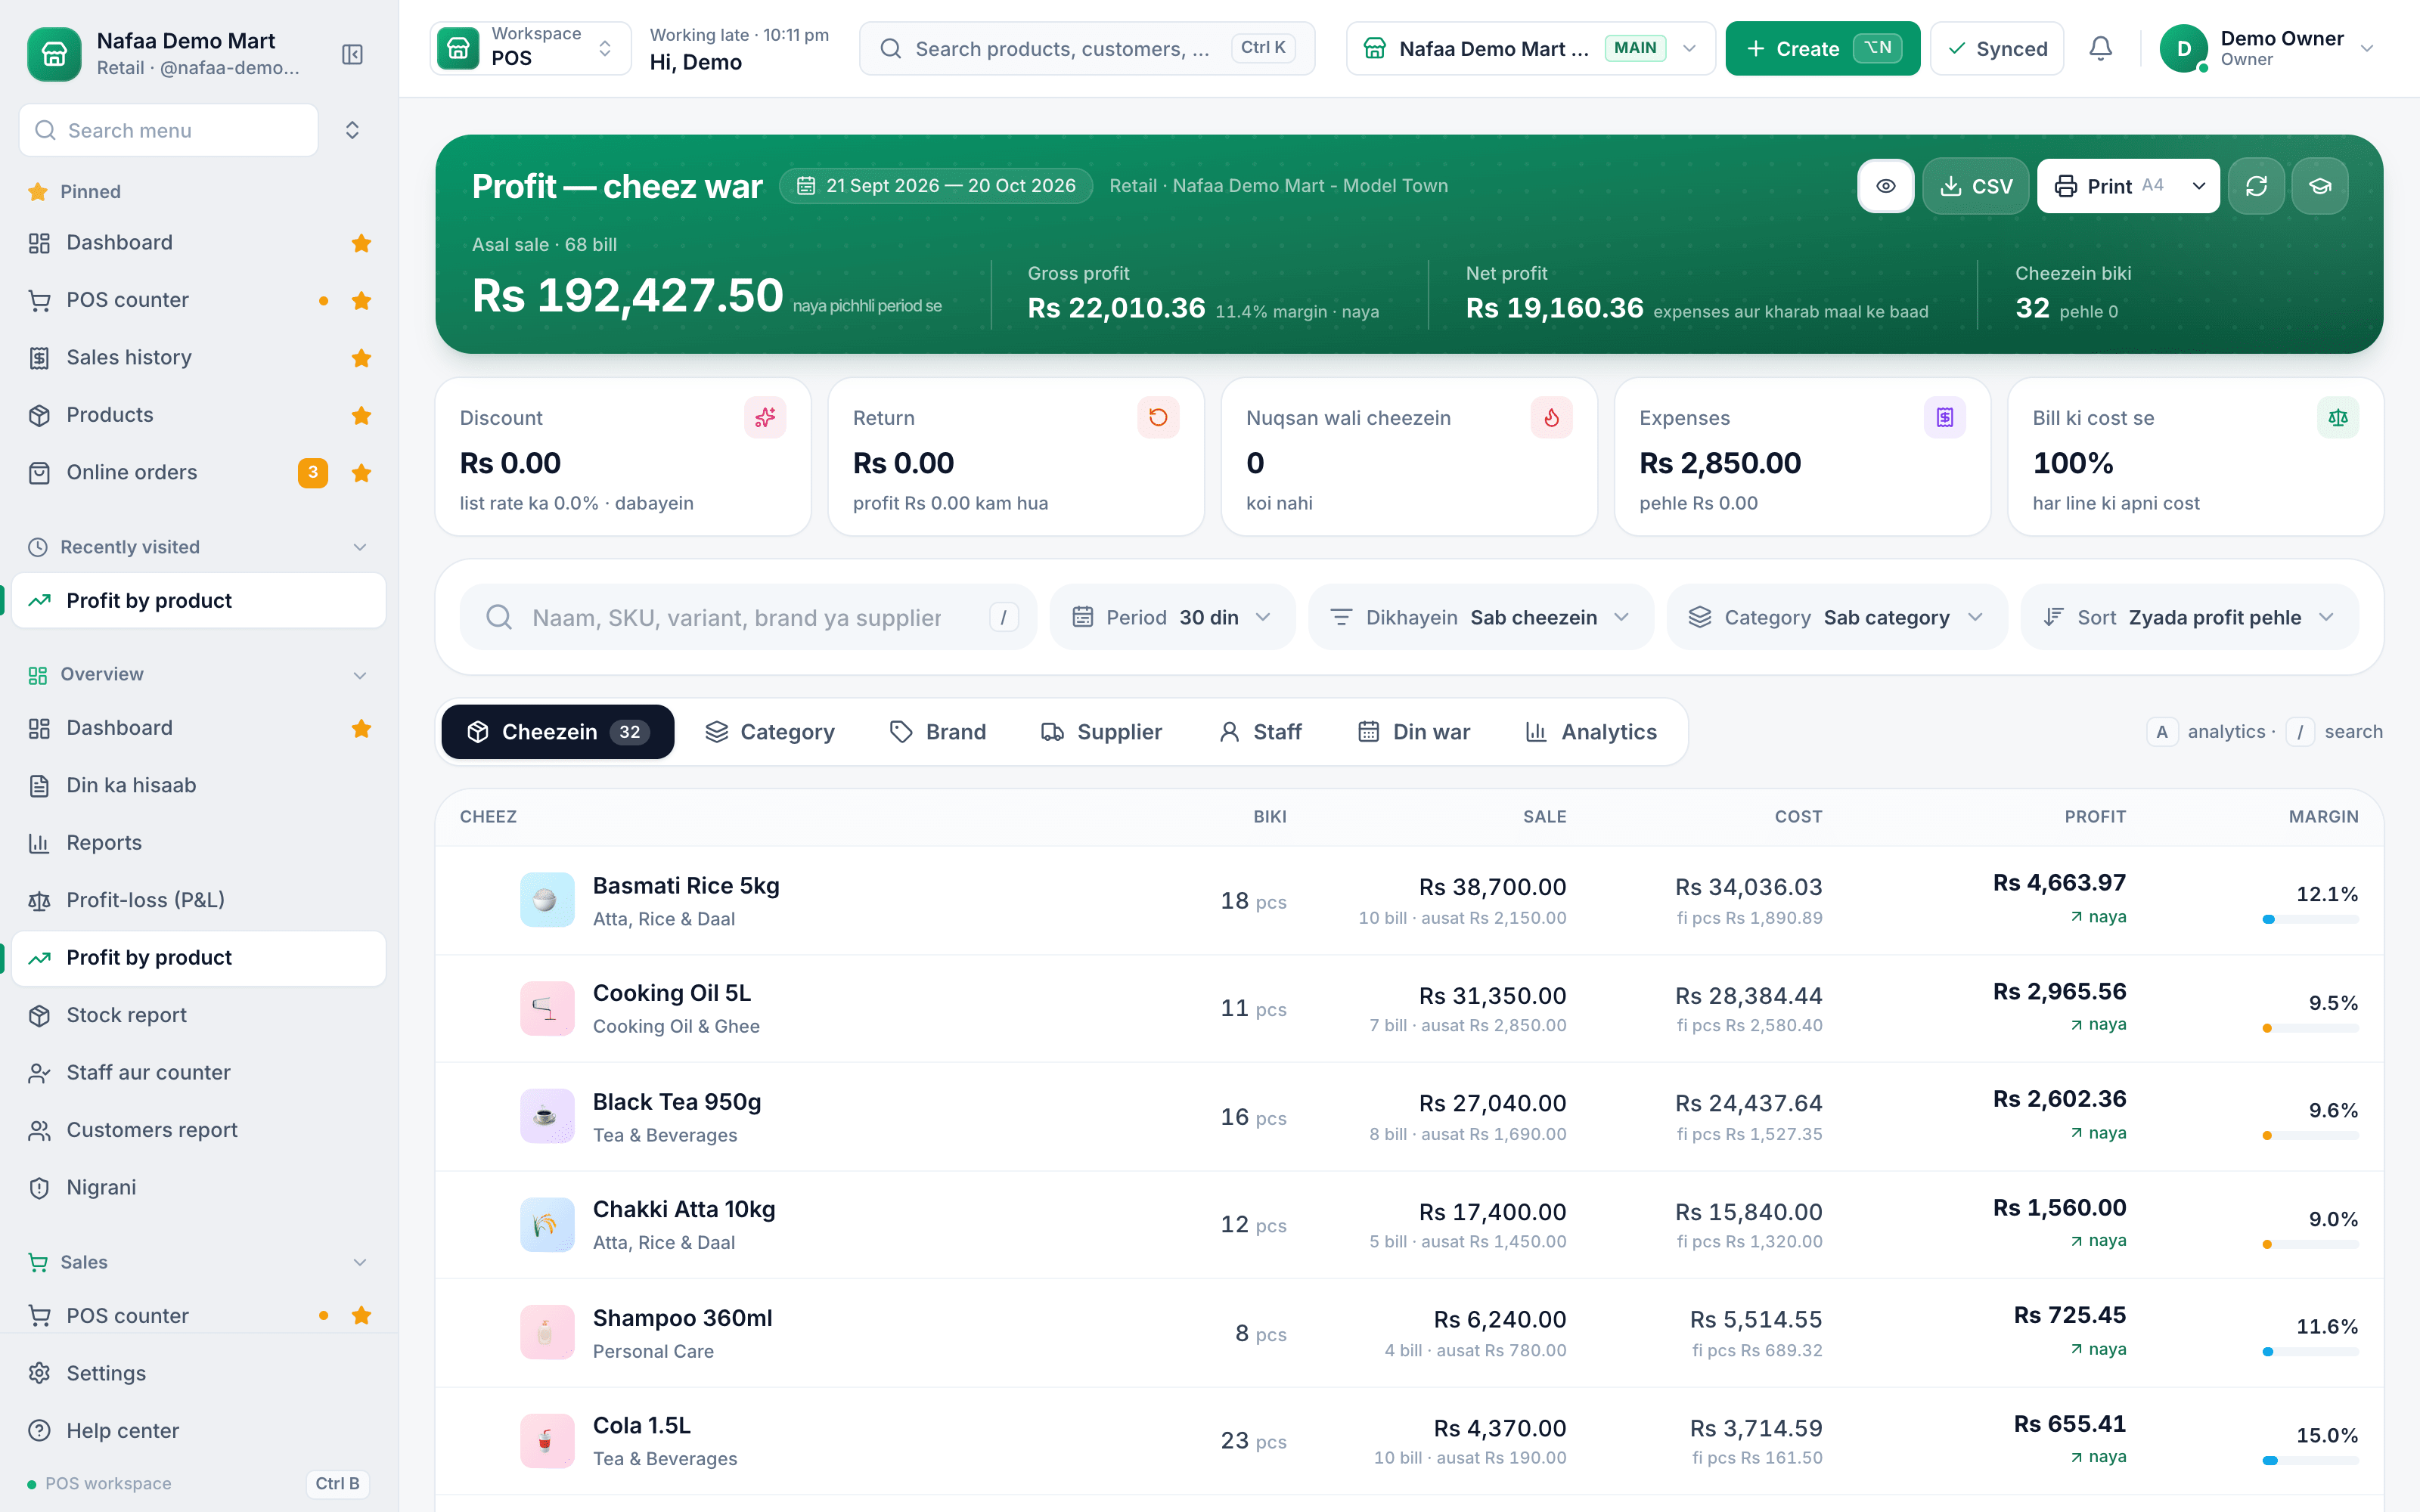Open Customers report in sidebar

click(x=198, y=1130)
